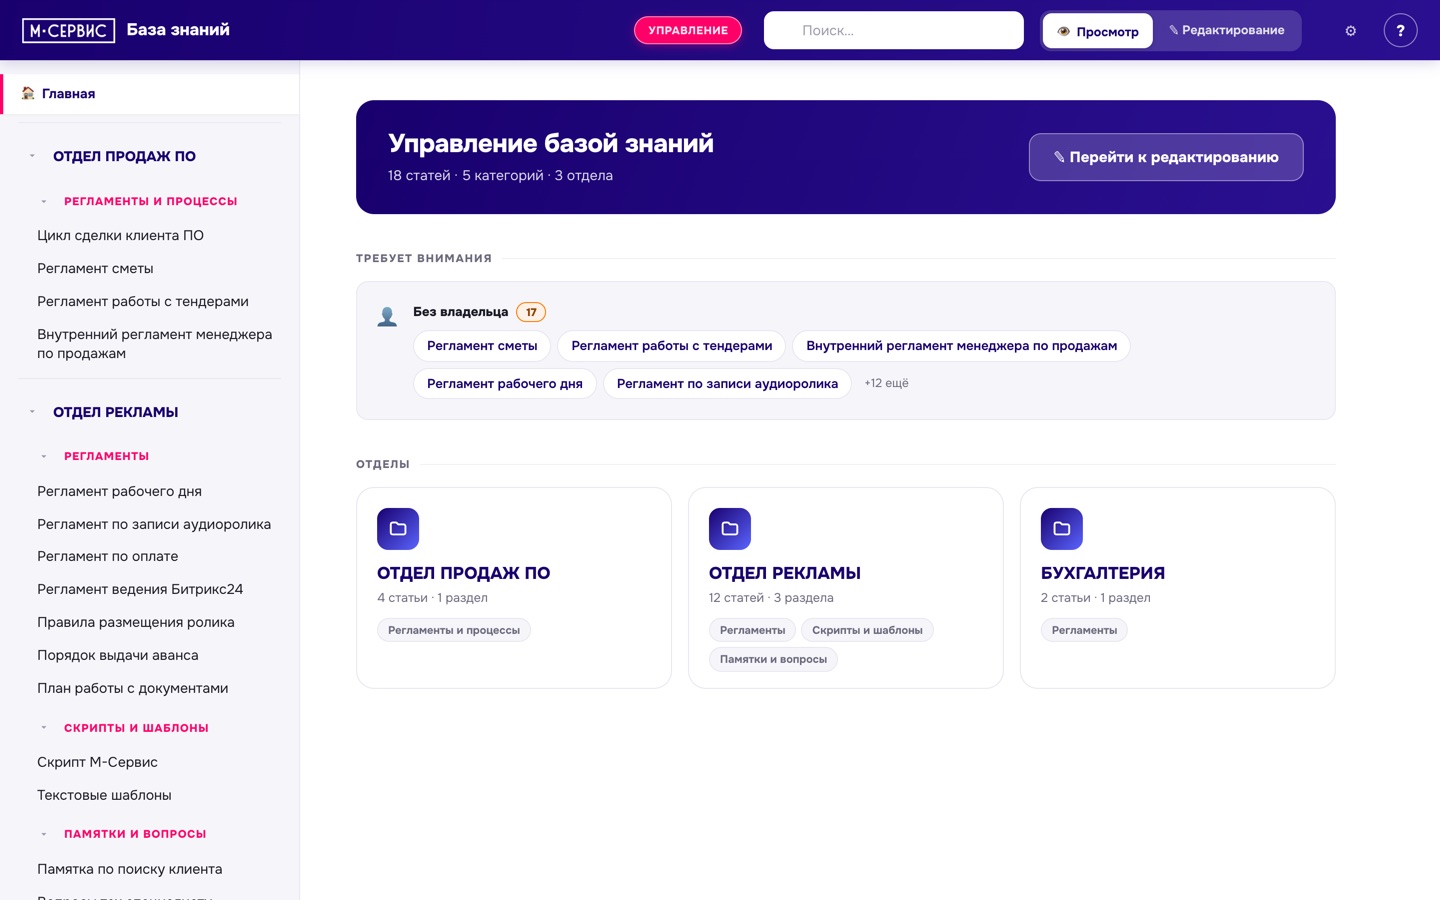Screen dimensions: 1440x900
Task: Click the Регламент сметы chip
Action: click(482, 346)
